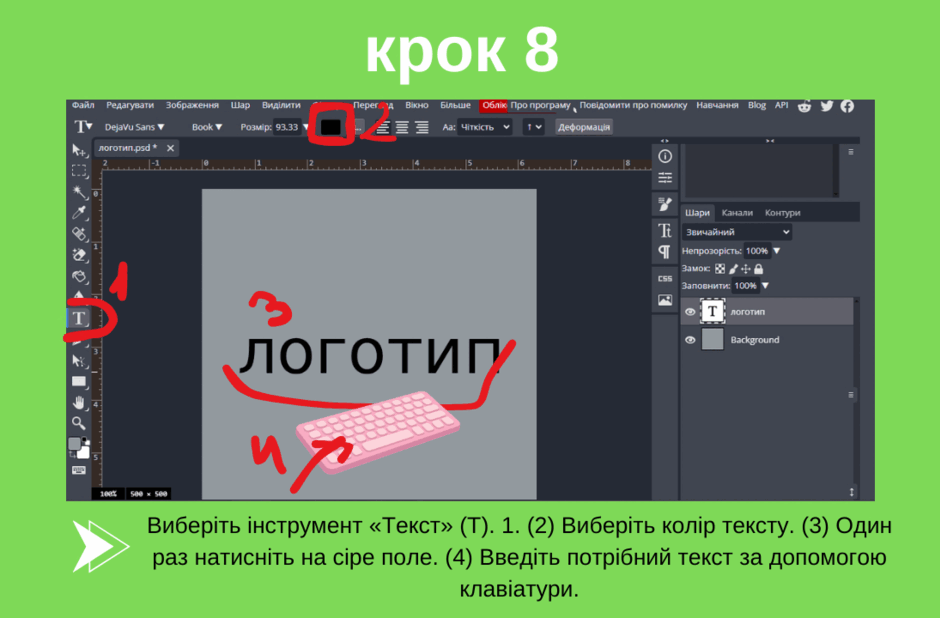Select the Eyedropper tool

click(79, 213)
